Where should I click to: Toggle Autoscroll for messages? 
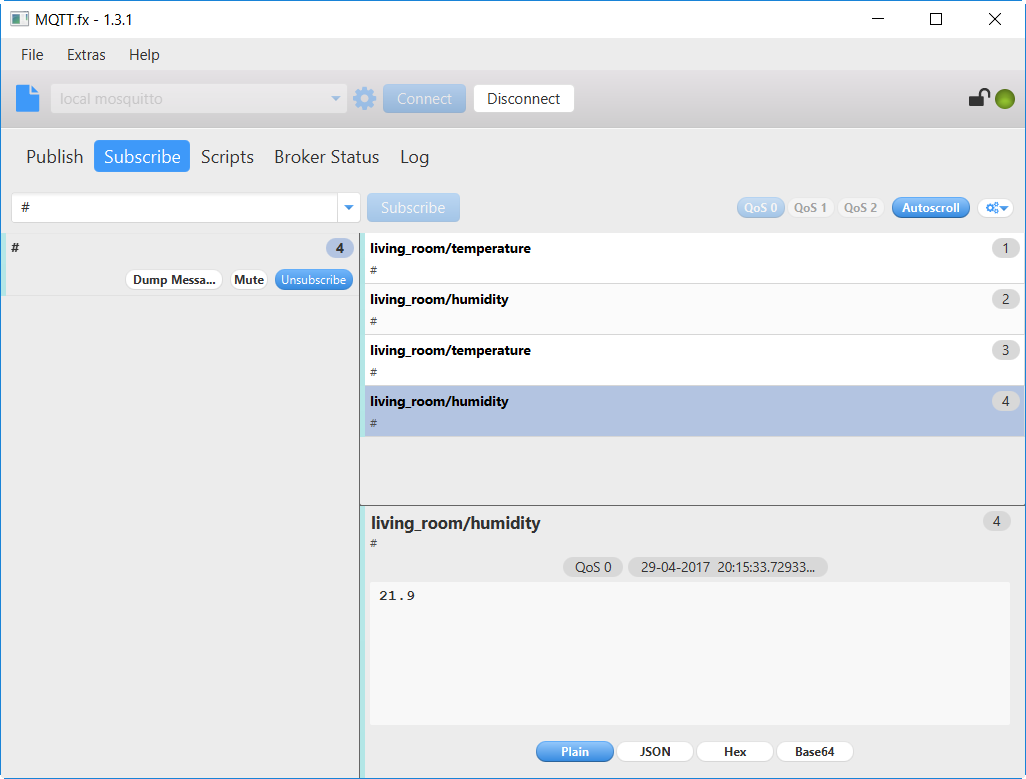[x=930, y=208]
